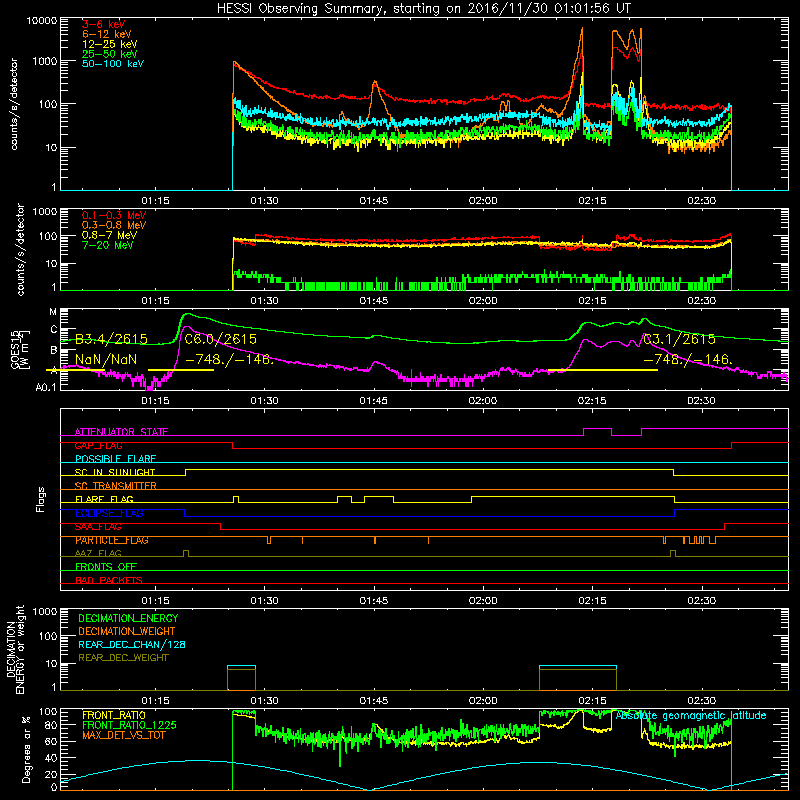Click the 02:15 tick label under flags panel

pyautogui.click(x=592, y=601)
